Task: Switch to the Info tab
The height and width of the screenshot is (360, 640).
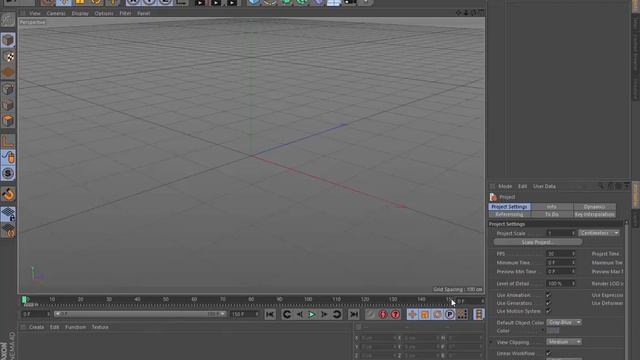Action: (x=552, y=207)
